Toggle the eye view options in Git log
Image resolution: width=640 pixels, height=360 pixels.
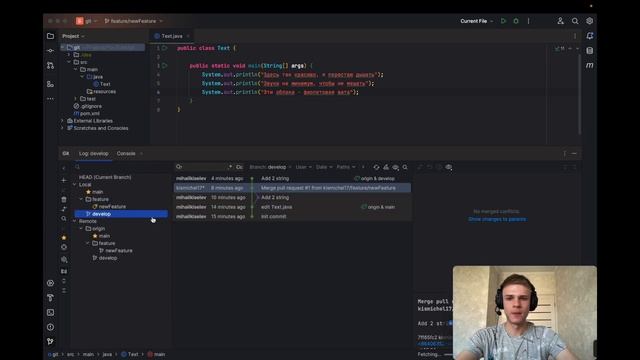click(396, 167)
